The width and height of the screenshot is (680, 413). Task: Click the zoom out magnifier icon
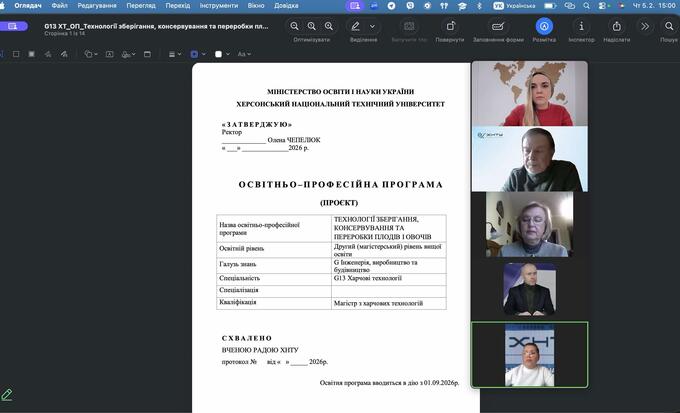pyautogui.click(x=294, y=26)
